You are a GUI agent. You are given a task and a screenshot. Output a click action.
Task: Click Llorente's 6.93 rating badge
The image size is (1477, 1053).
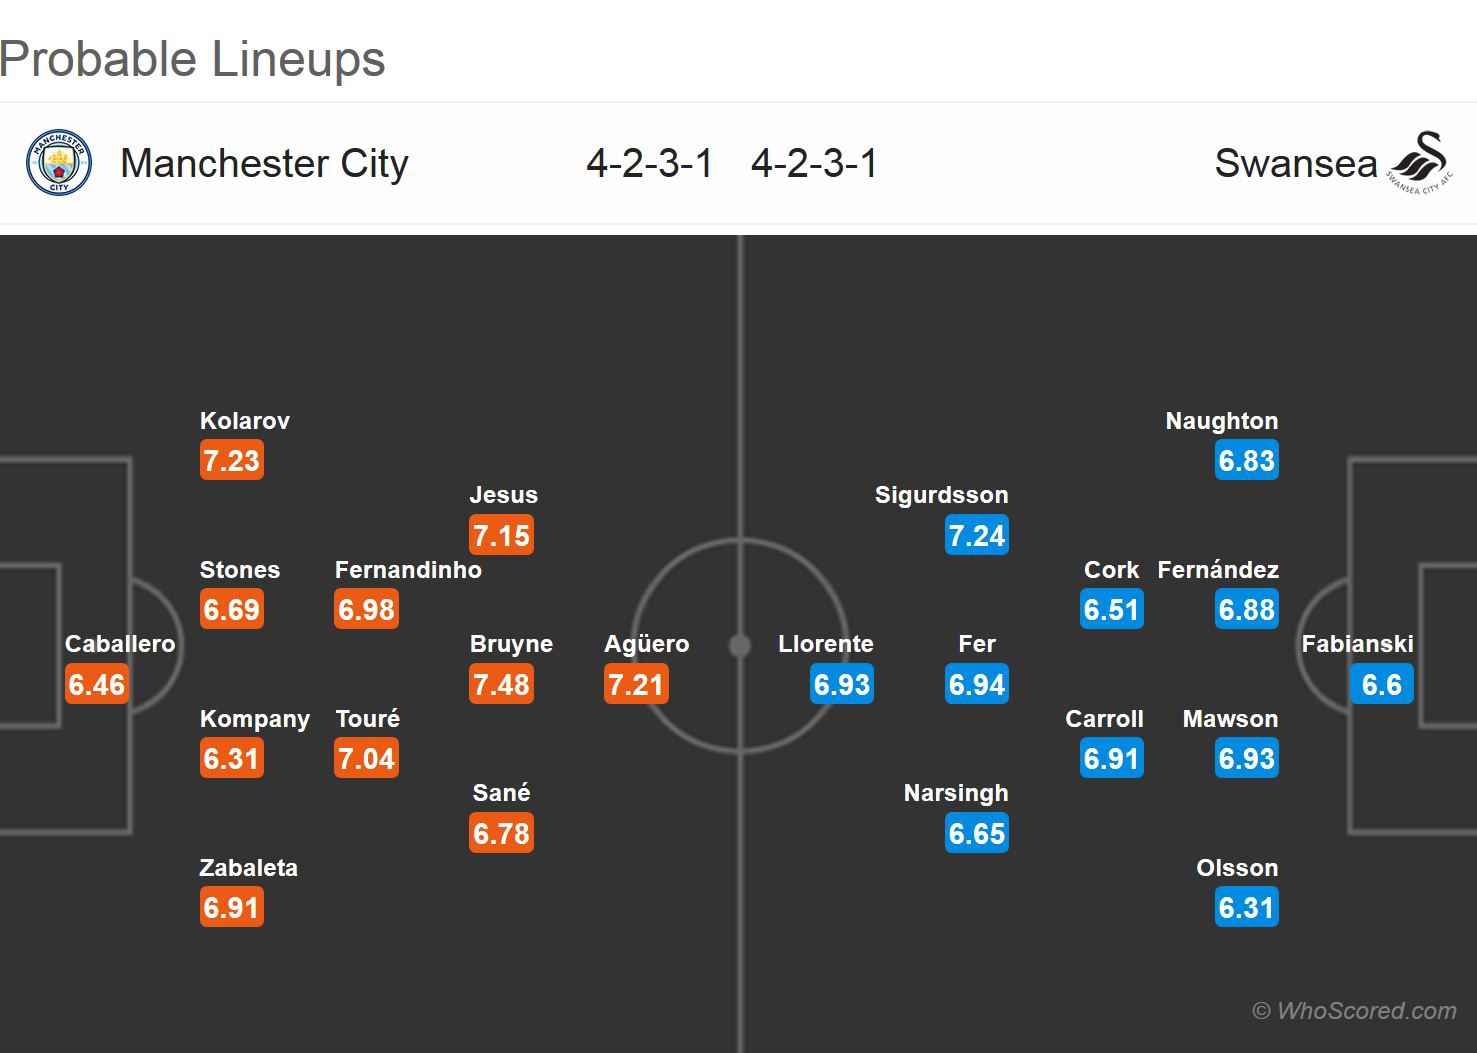pyautogui.click(x=842, y=685)
